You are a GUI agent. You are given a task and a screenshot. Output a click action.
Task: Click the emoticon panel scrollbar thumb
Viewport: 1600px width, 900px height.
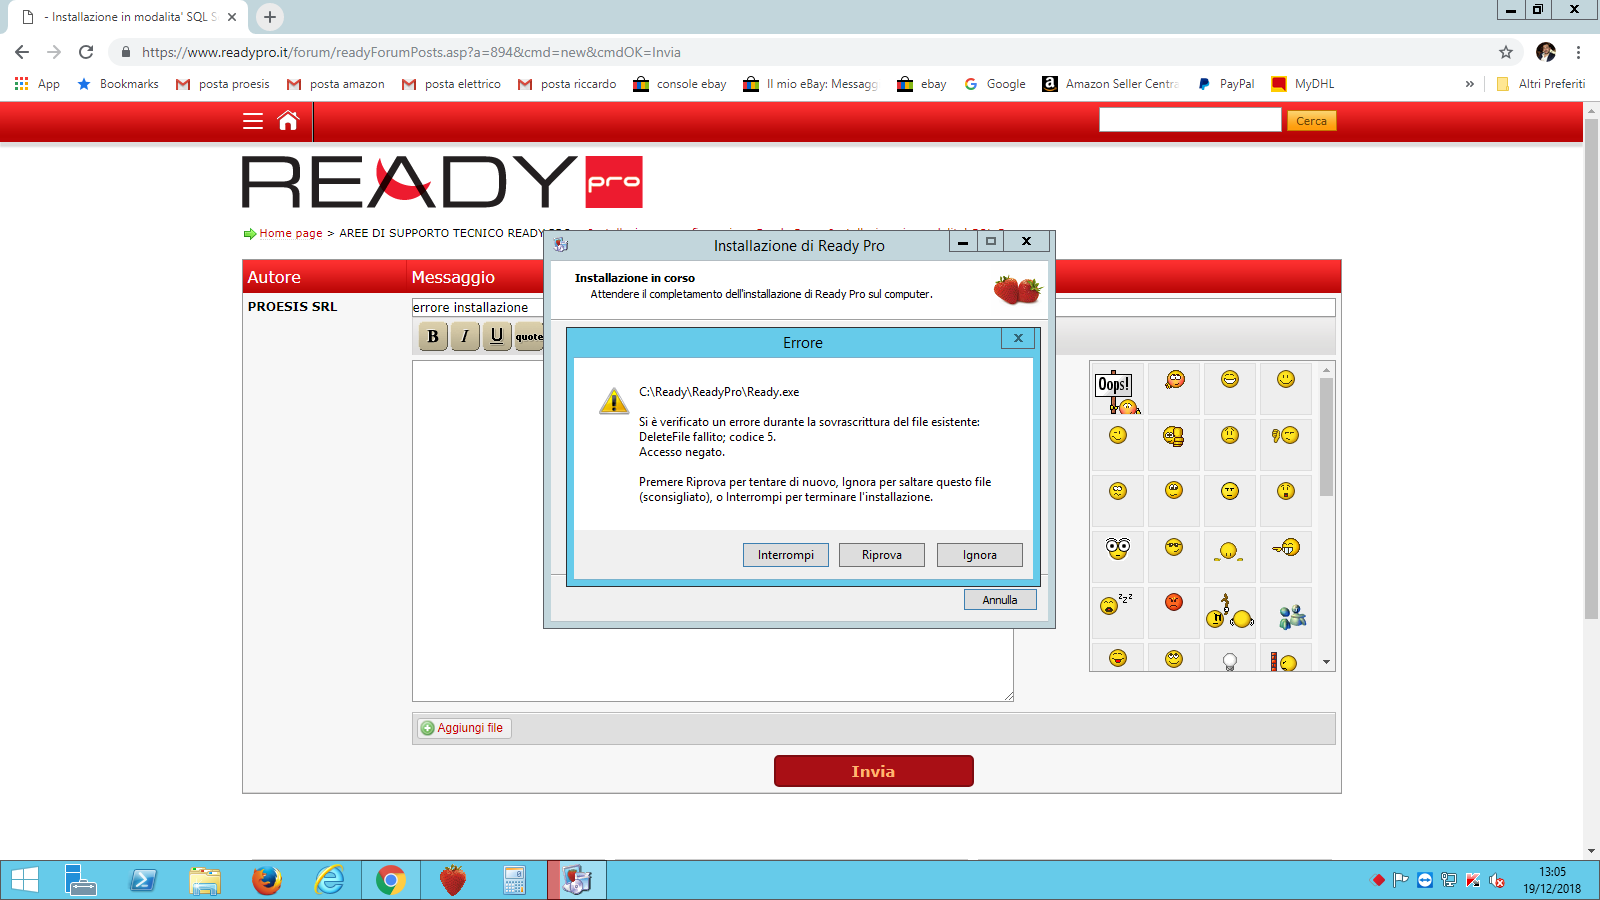(x=1326, y=437)
